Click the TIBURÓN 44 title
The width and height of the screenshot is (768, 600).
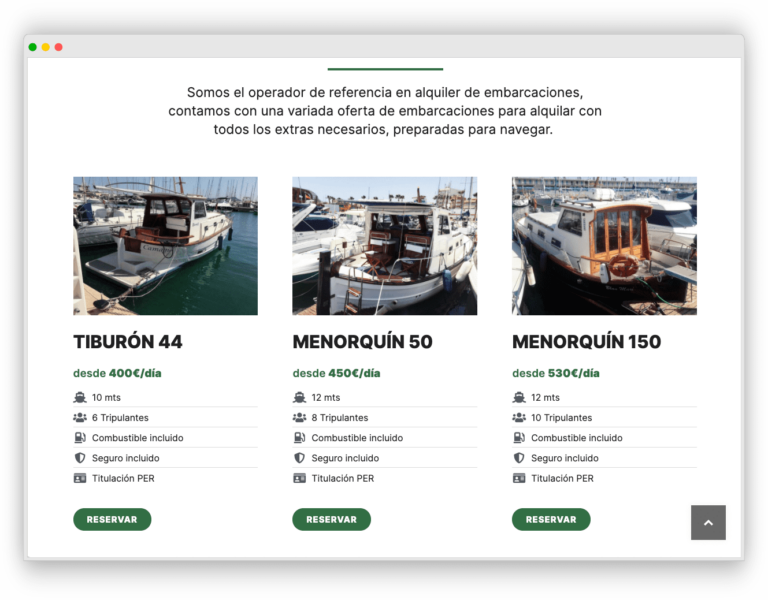(128, 341)
